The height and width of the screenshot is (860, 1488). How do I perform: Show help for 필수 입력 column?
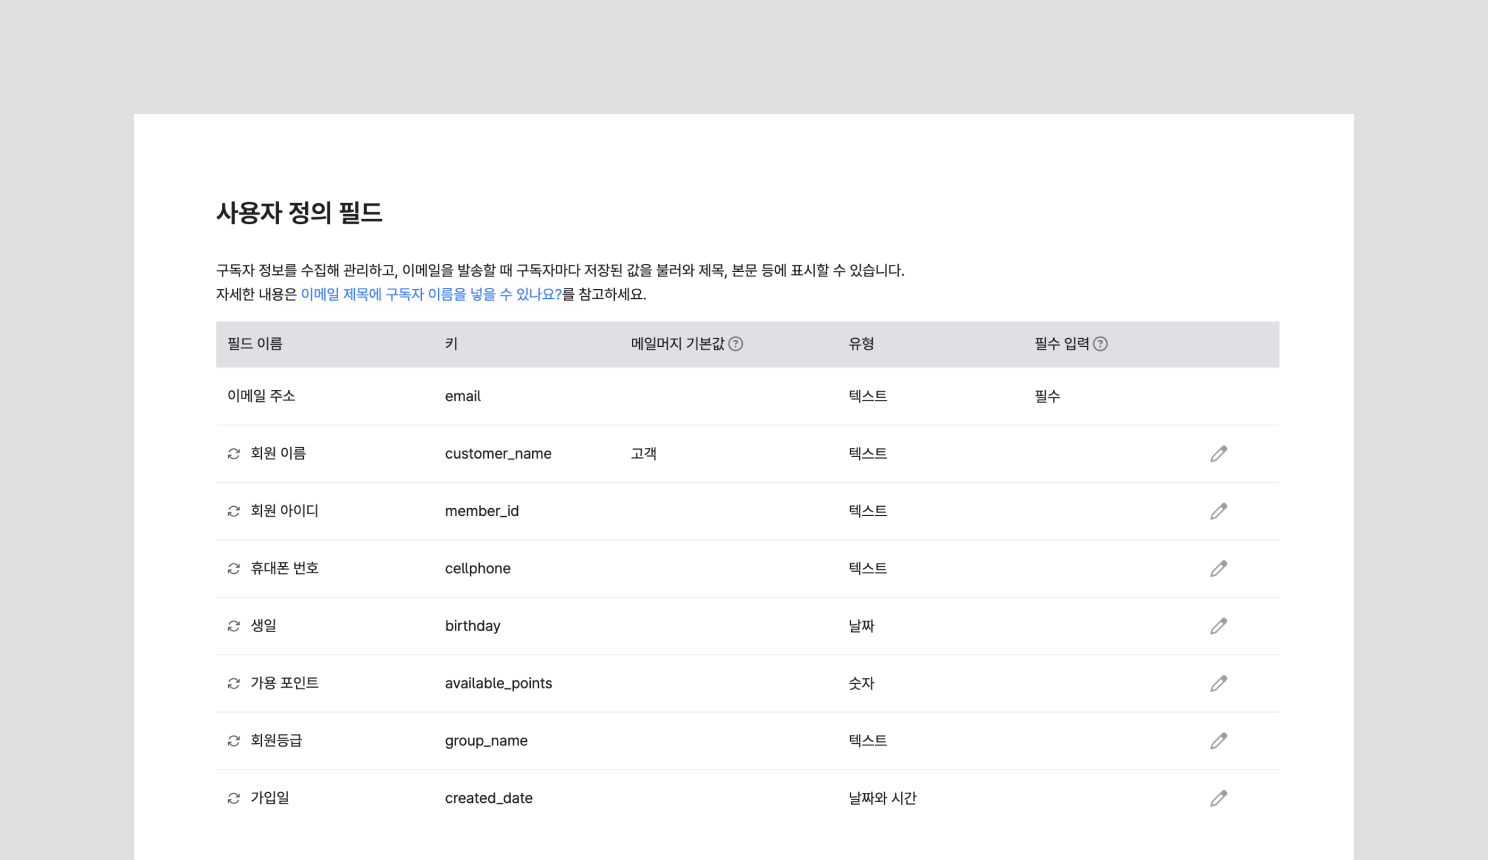click(1100, 344)
